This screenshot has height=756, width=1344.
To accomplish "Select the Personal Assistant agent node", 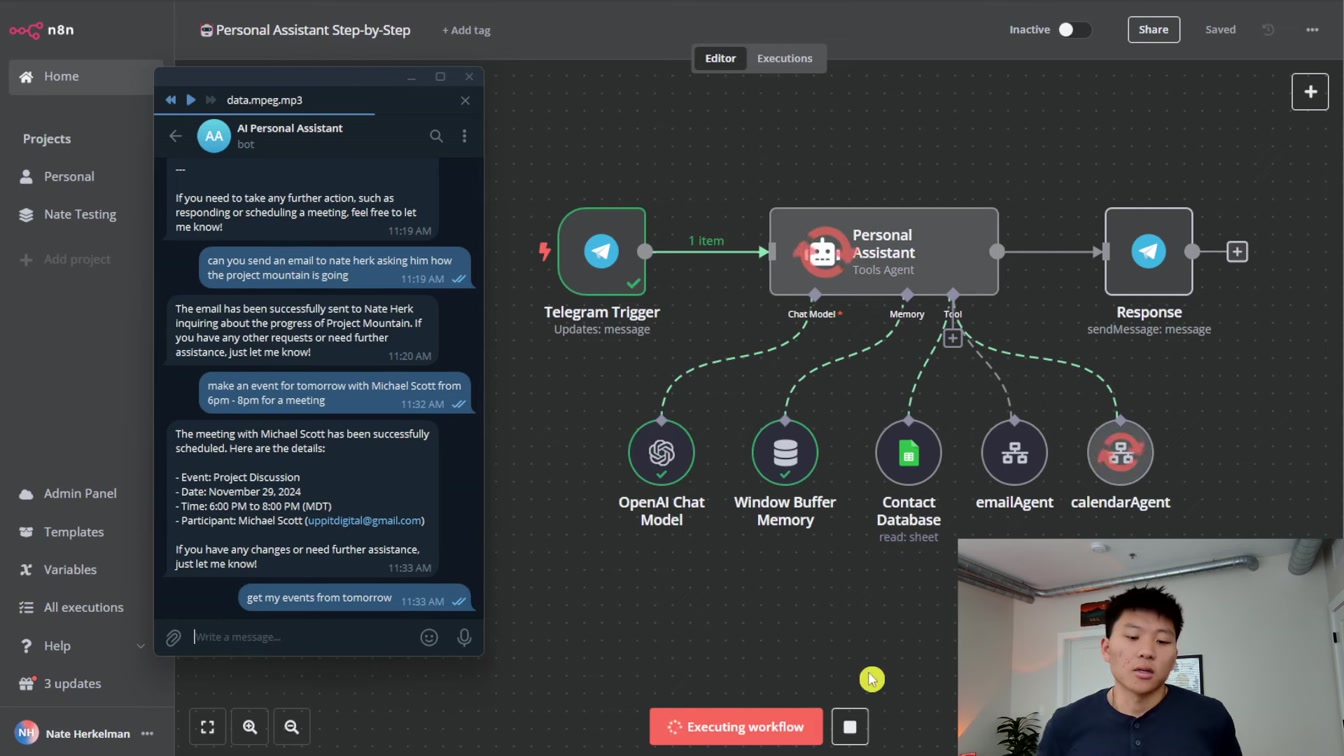I will (x=883, y=251).
